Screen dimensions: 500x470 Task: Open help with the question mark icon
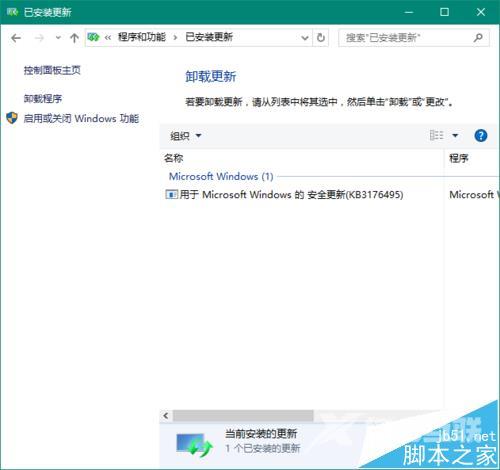coord(481,136)
